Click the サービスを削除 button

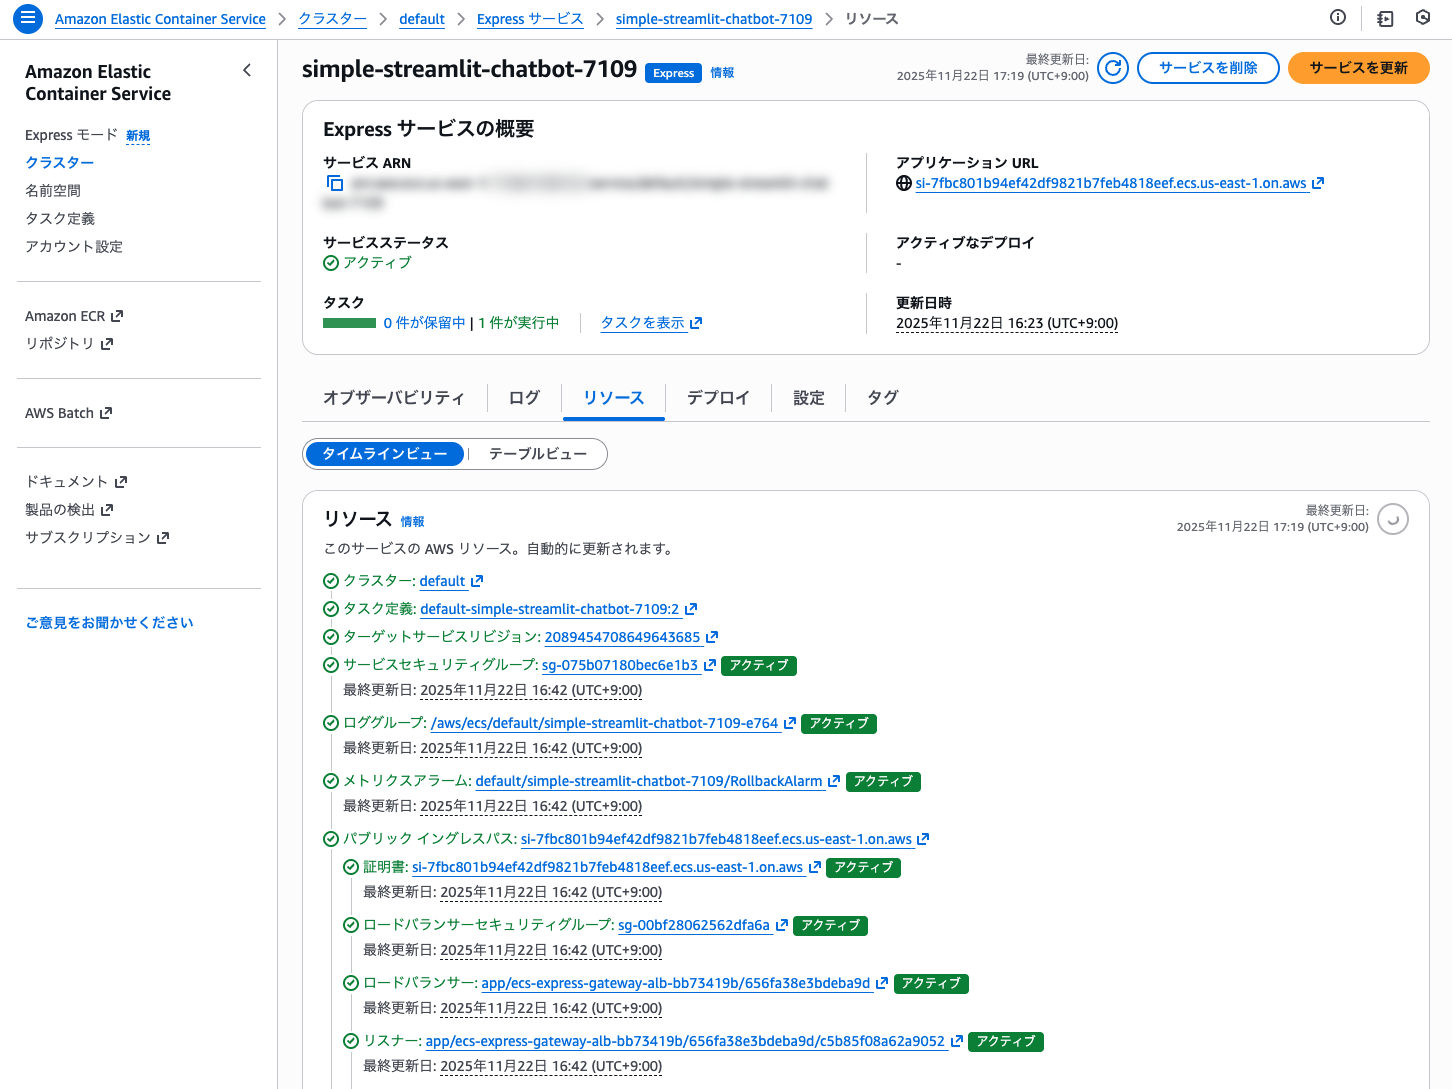coord(1208,68)
